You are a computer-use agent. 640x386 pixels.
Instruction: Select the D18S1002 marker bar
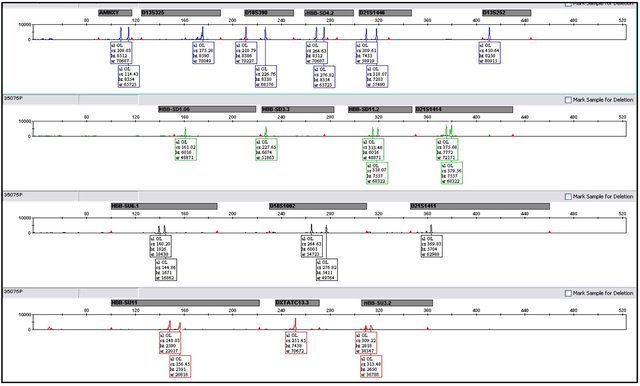(x=318, y=206)
